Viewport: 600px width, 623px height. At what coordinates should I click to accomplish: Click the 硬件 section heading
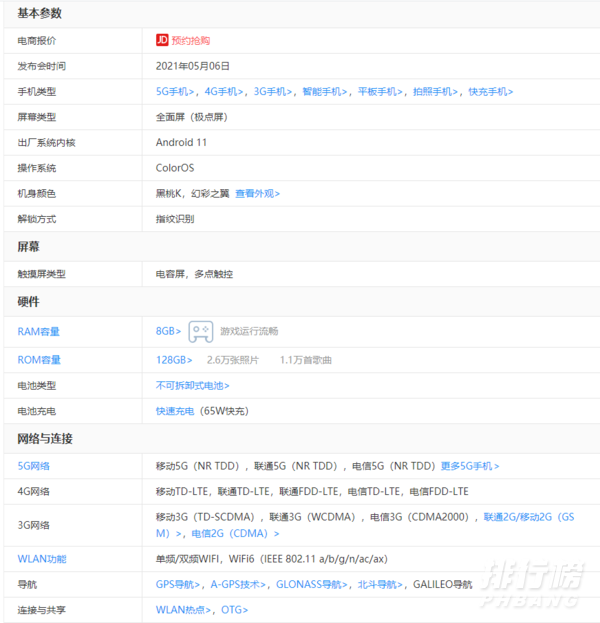click(x=28, y=302)
